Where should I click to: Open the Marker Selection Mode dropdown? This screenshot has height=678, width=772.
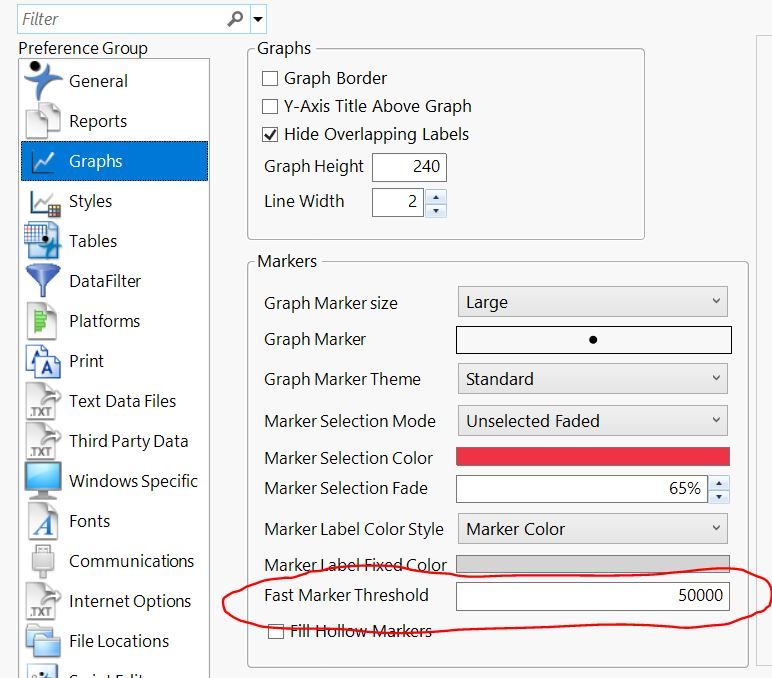pos(592,420)
